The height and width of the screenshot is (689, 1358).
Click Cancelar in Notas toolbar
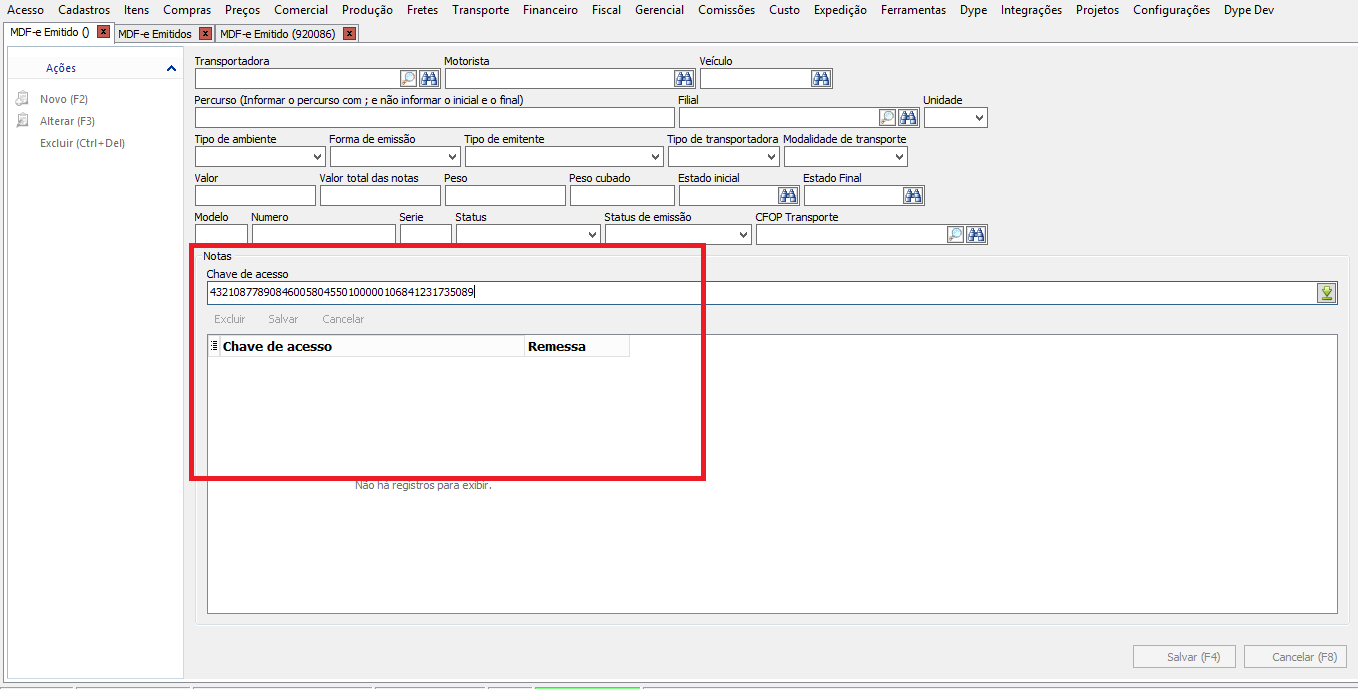(x=343, y=319)
